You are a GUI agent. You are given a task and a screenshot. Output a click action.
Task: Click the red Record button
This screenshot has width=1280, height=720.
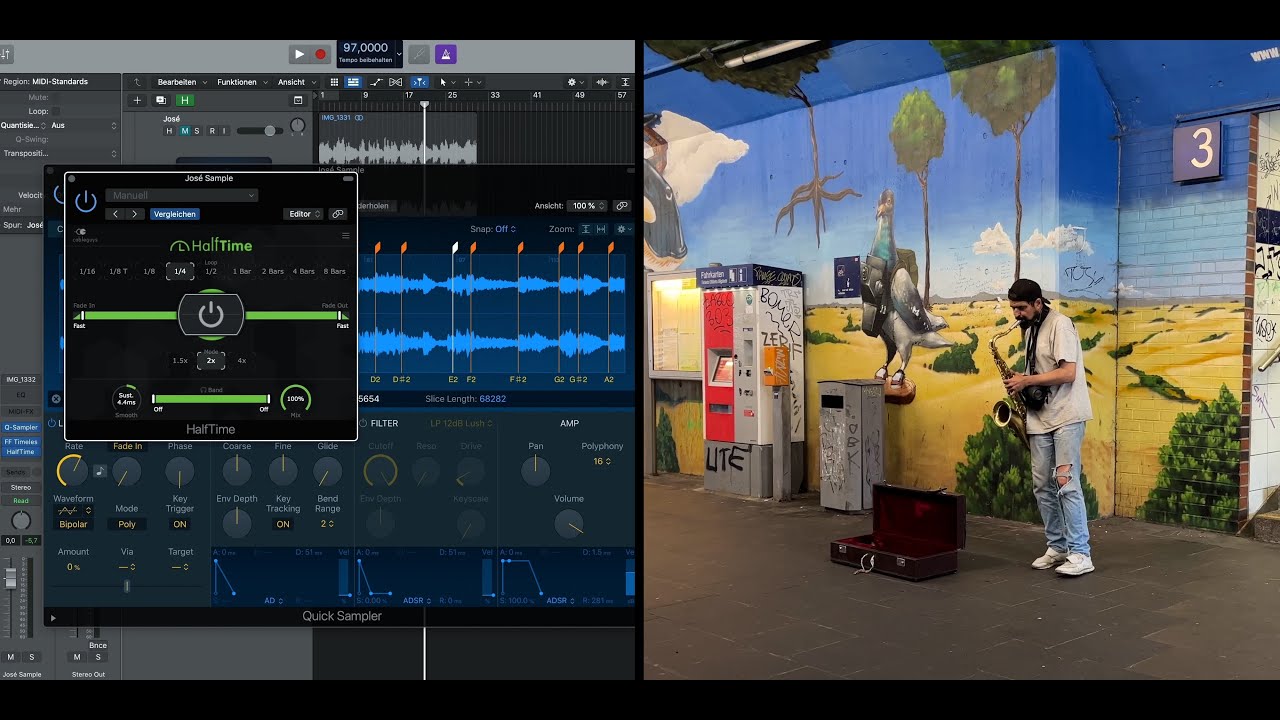(321, 54)
